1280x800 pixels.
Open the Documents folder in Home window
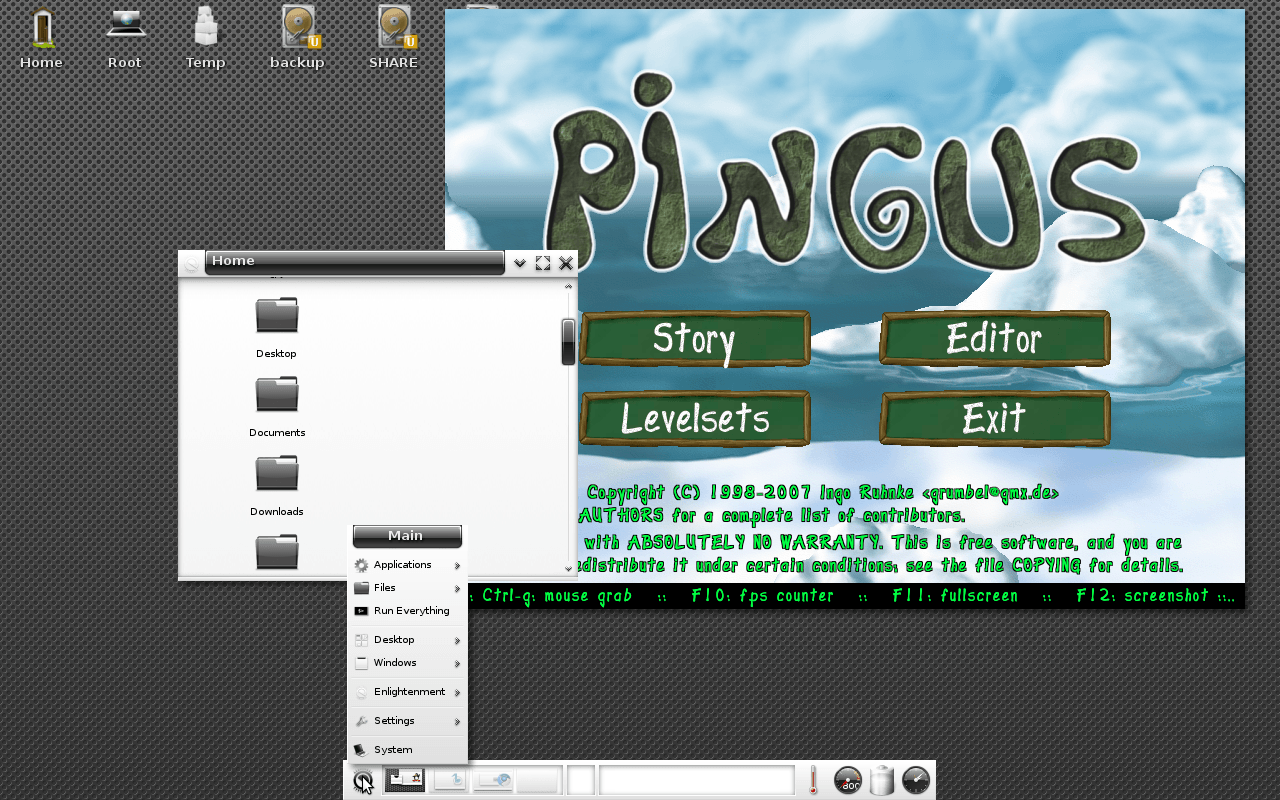click(277, 405)
